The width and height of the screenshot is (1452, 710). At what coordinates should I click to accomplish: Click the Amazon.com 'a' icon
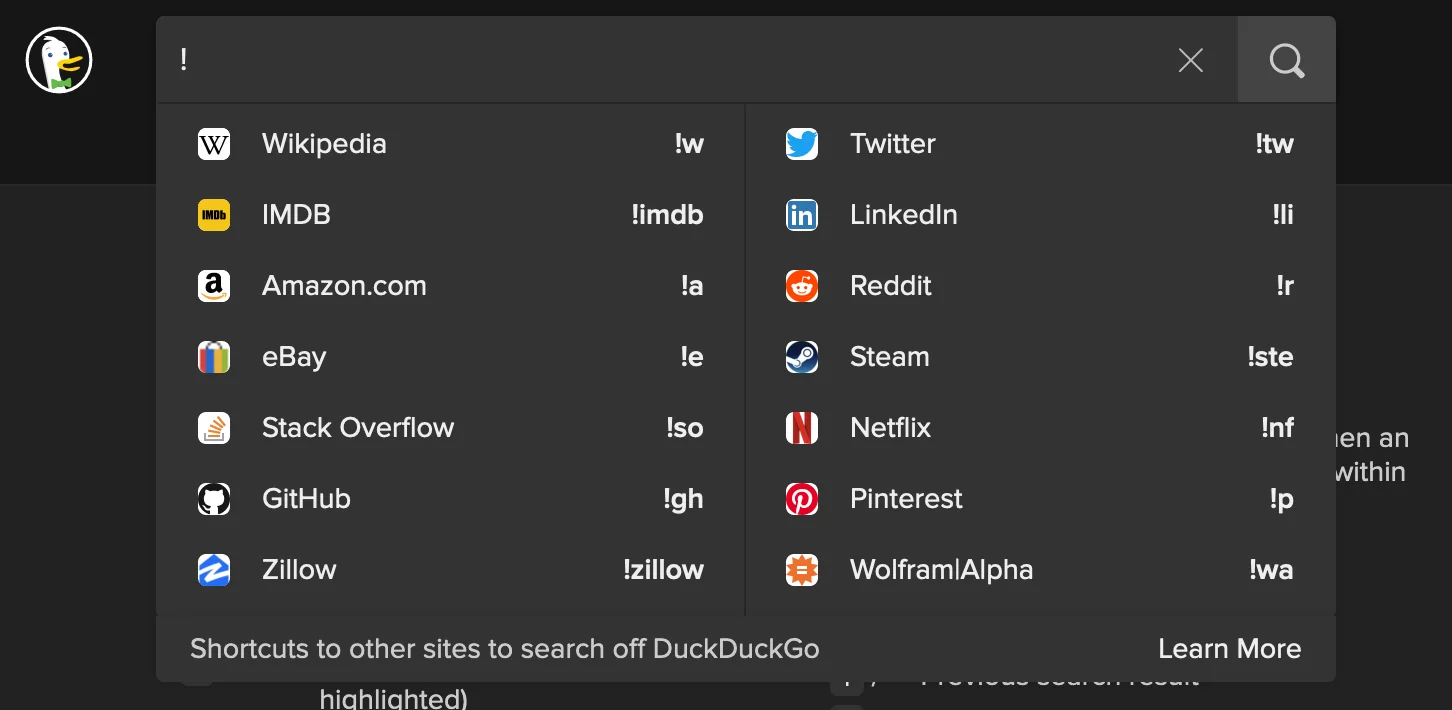pyautogui.click(x=214, y=285)
